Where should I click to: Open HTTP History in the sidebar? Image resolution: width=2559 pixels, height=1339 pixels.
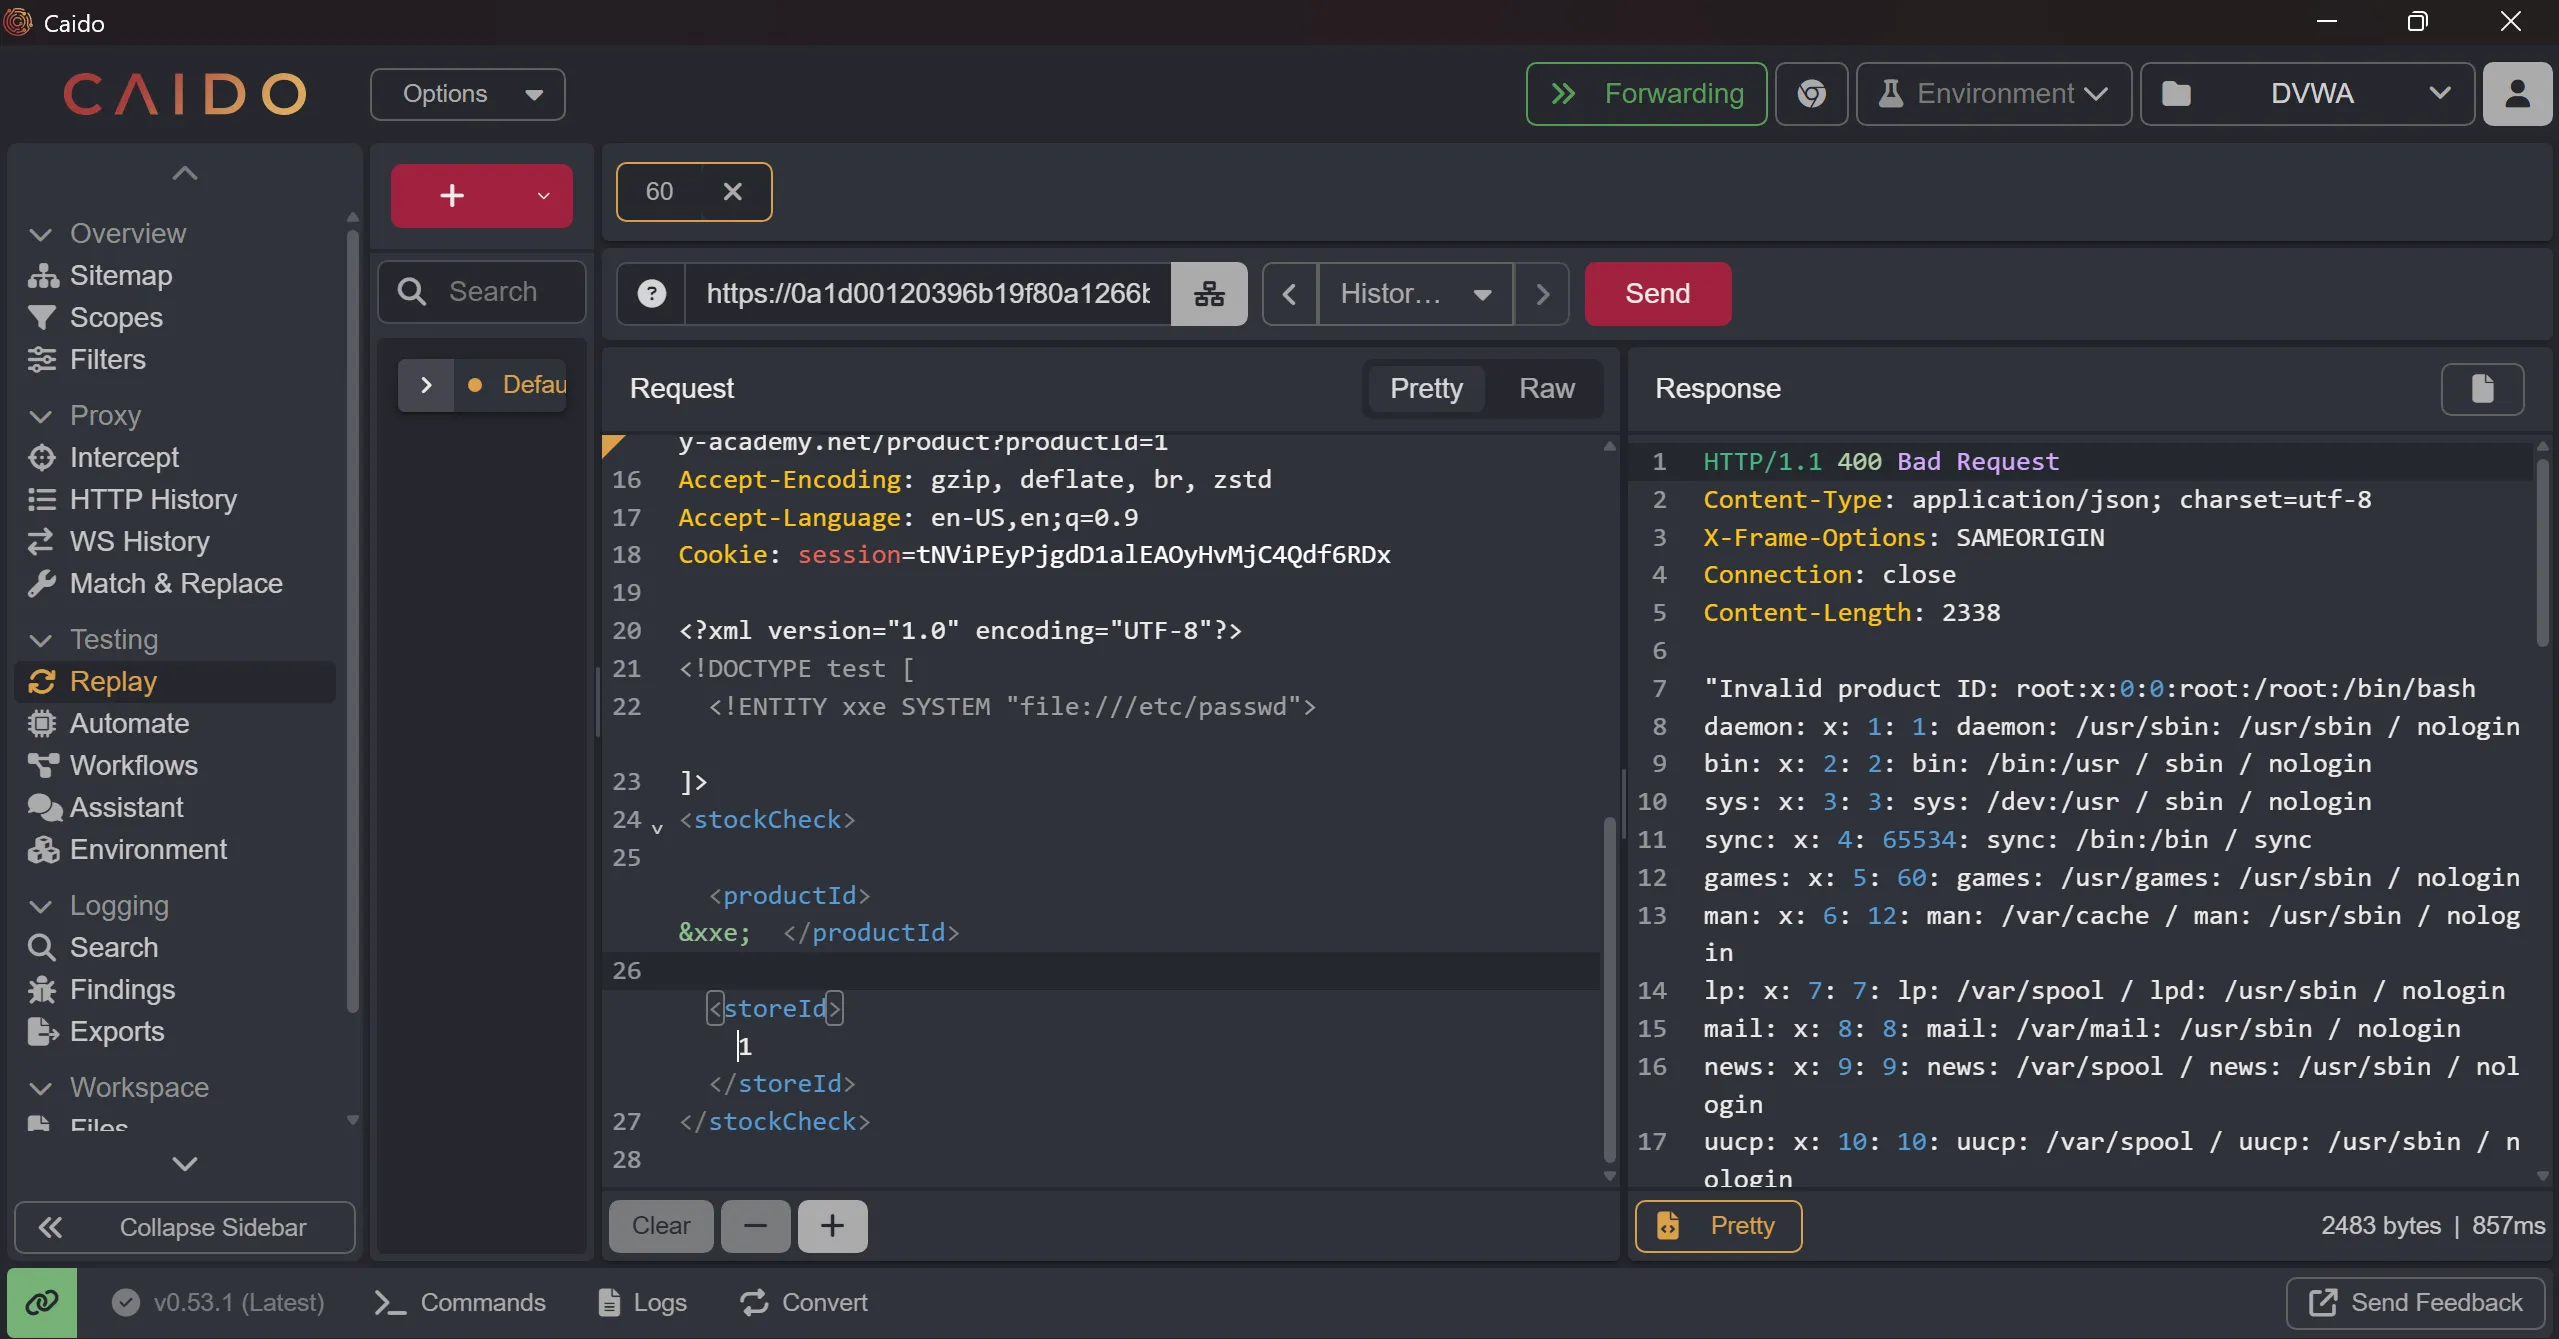click(153, 499)
